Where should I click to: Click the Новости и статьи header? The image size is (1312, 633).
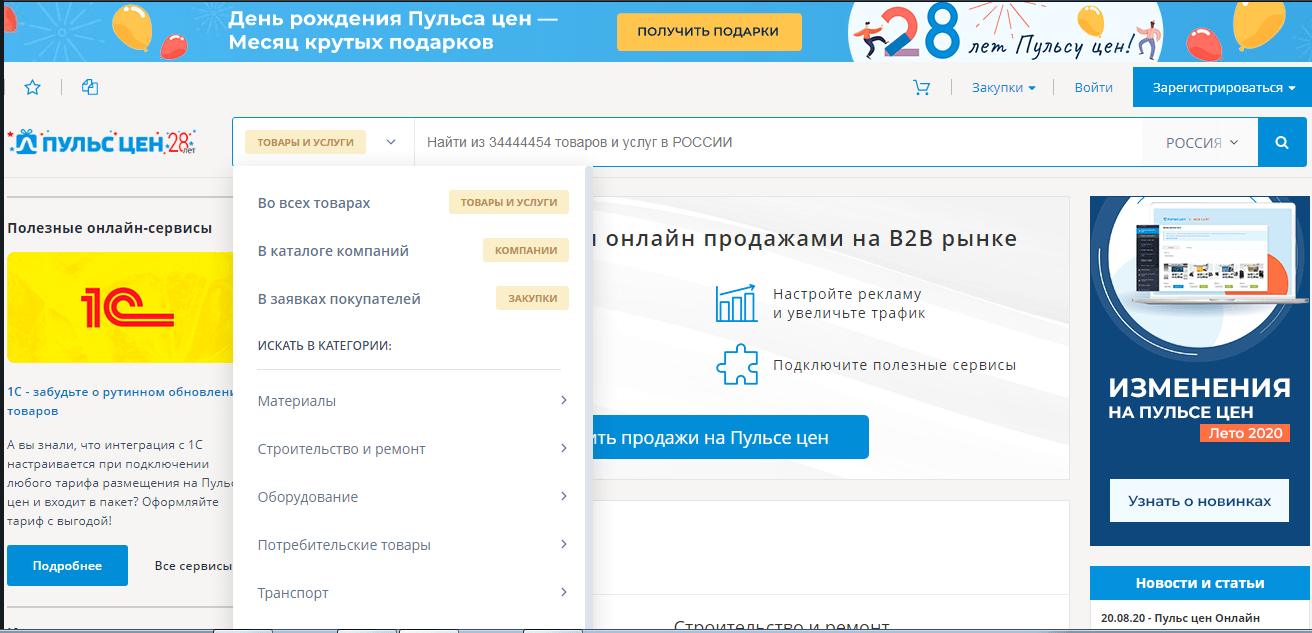(1199, 583)
